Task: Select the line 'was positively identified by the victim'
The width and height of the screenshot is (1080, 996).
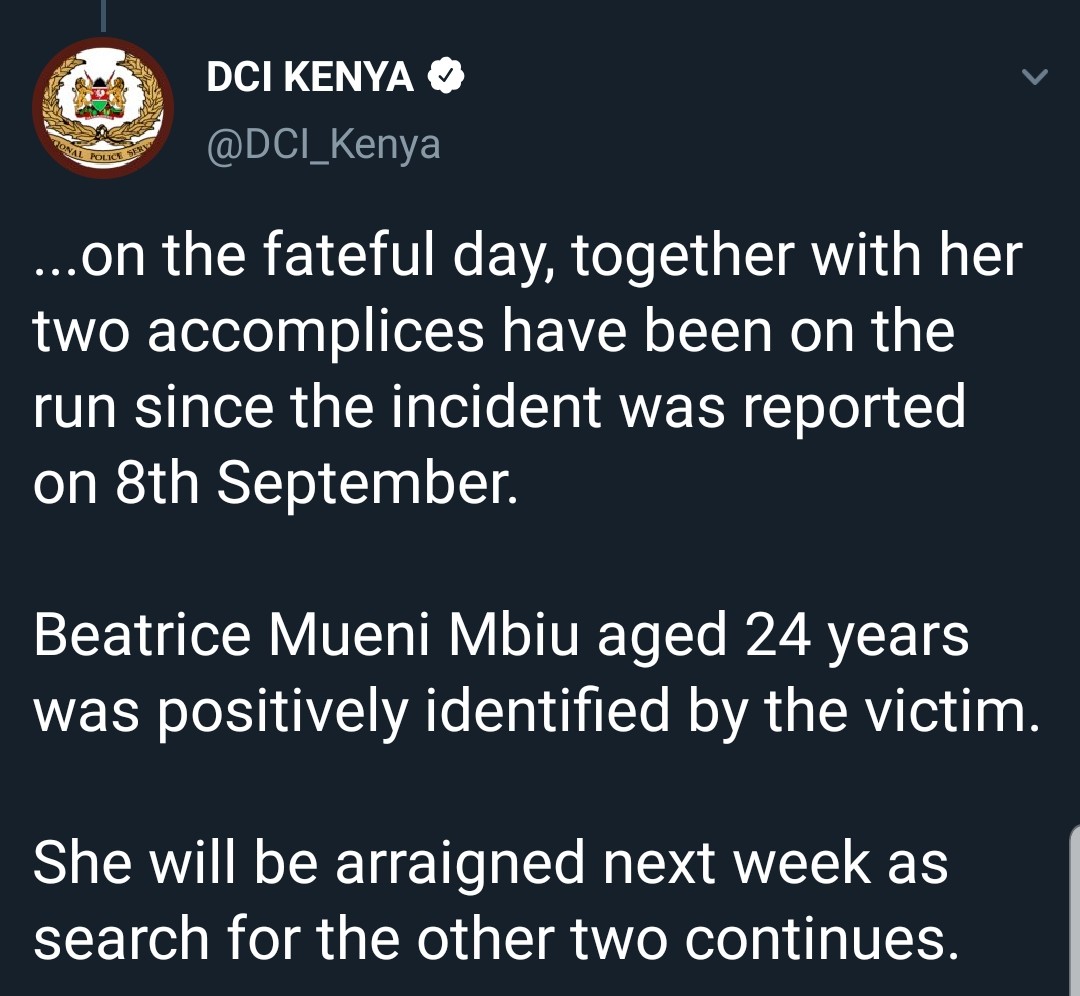Action: pyautogui.click(x=537, y=712)
